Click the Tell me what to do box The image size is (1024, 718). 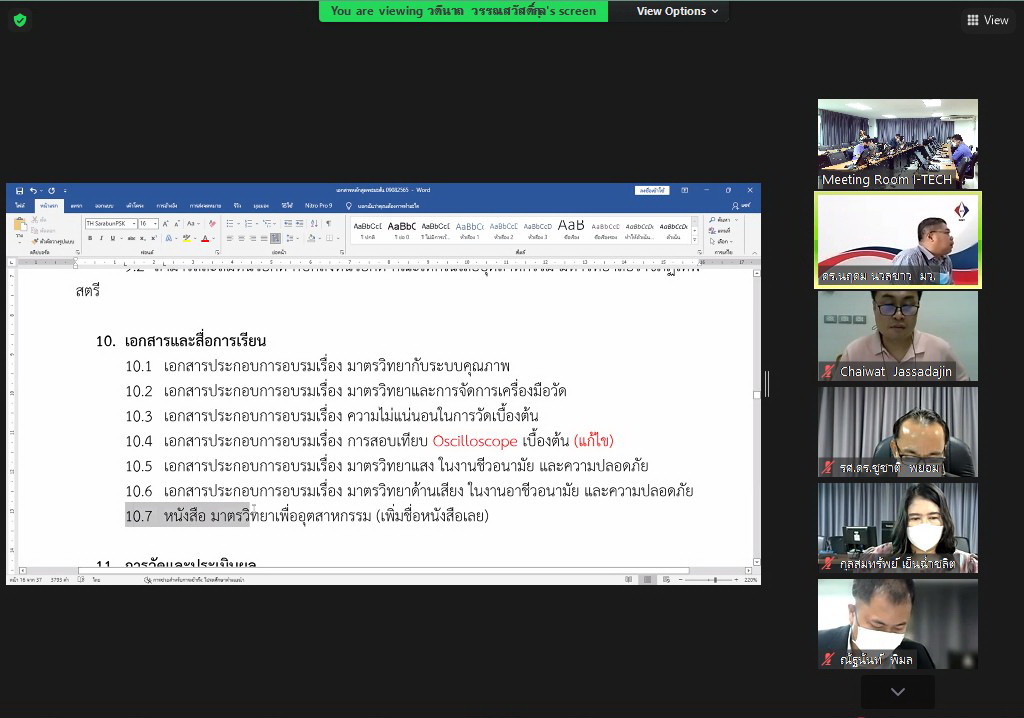(383, 206)
